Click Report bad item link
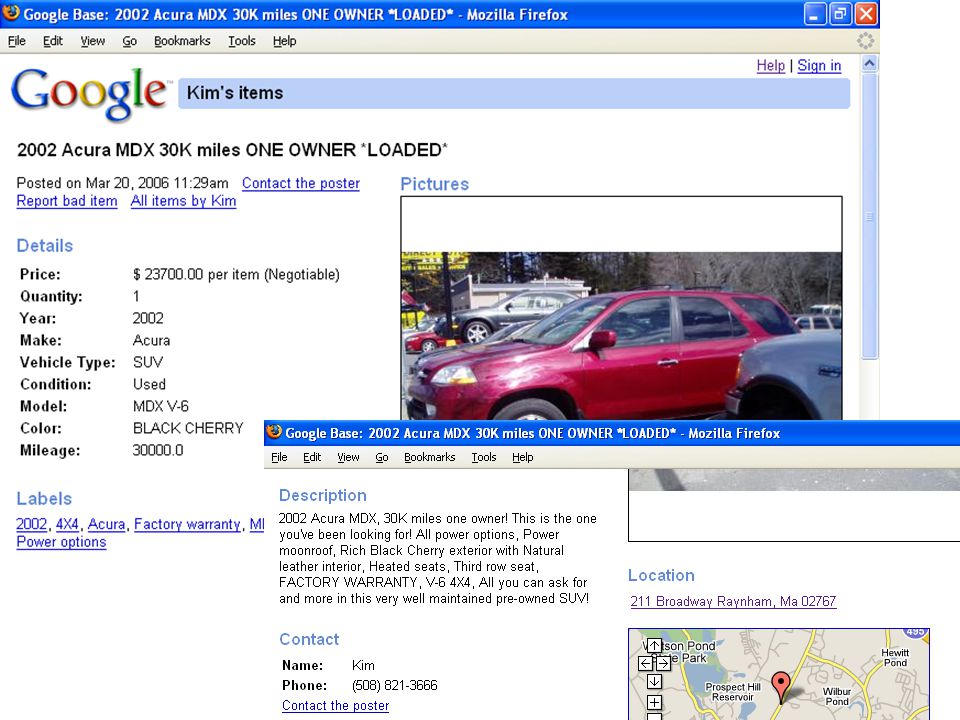Screen dimensions: 960x720 67,201
